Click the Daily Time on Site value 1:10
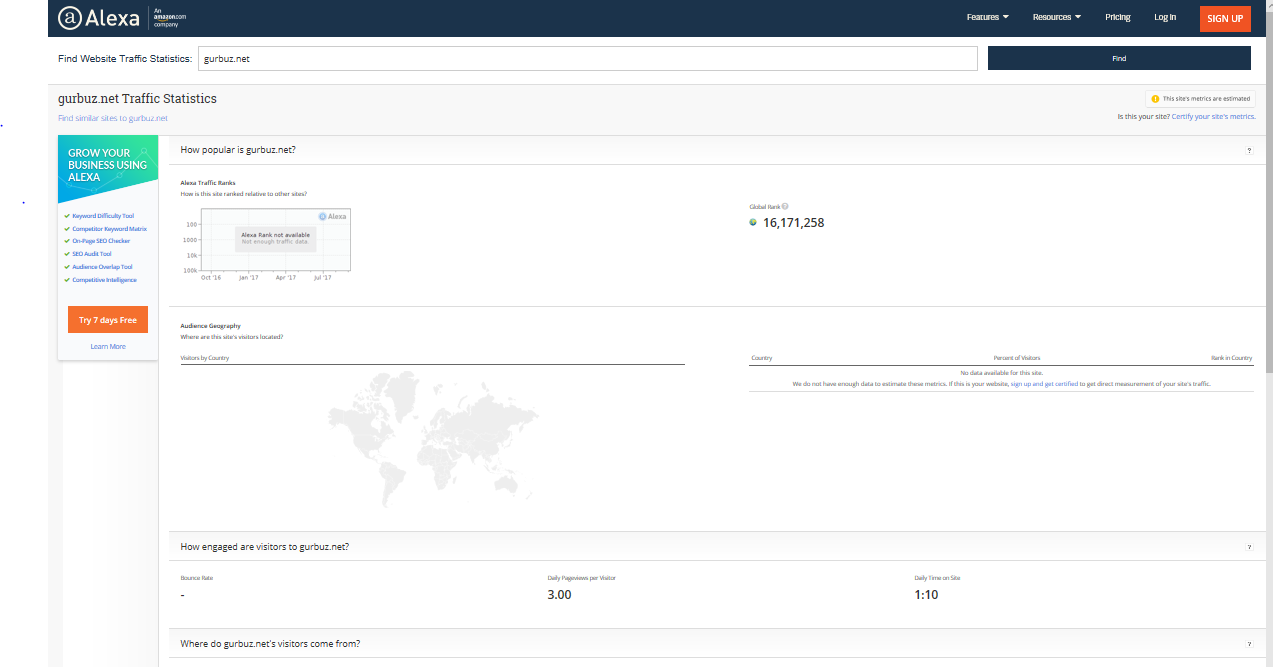The width and height of the screenshot is (1273, 667). coord(926,595)
